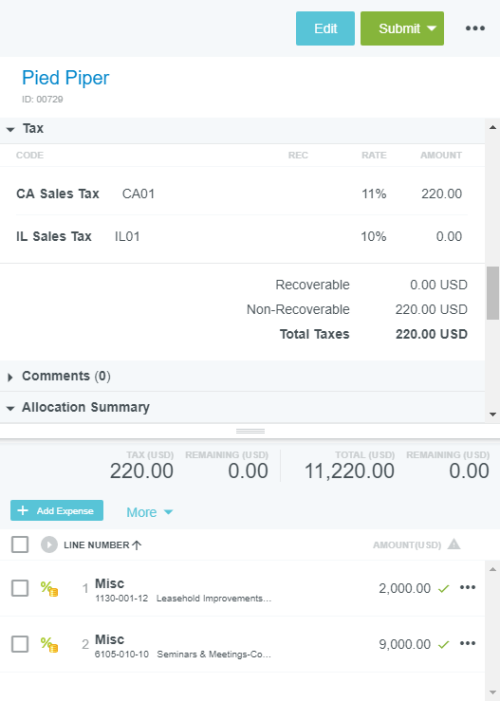This screenshot has width=500, height=701.
Task: Open the Pied Piper vendor link
Action: [x=65, y=78]
